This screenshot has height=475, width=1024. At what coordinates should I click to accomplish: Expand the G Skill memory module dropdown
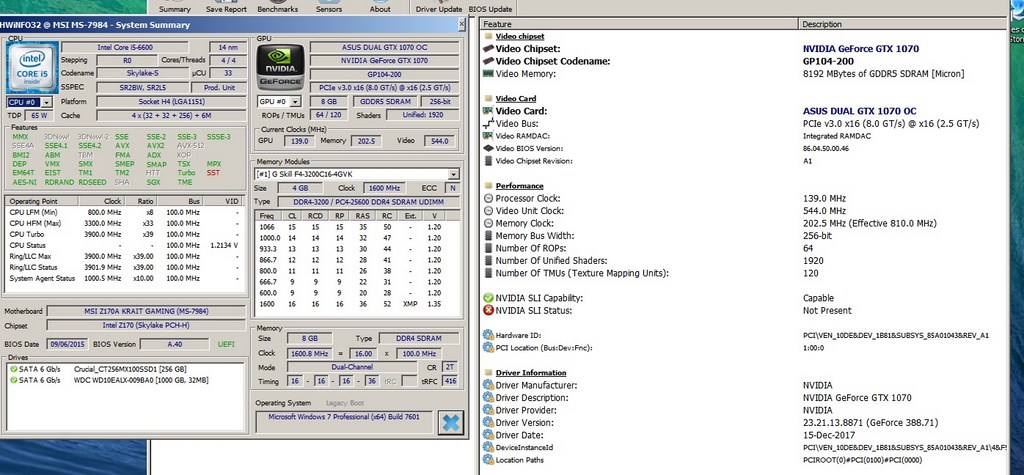tap(454, 174)
